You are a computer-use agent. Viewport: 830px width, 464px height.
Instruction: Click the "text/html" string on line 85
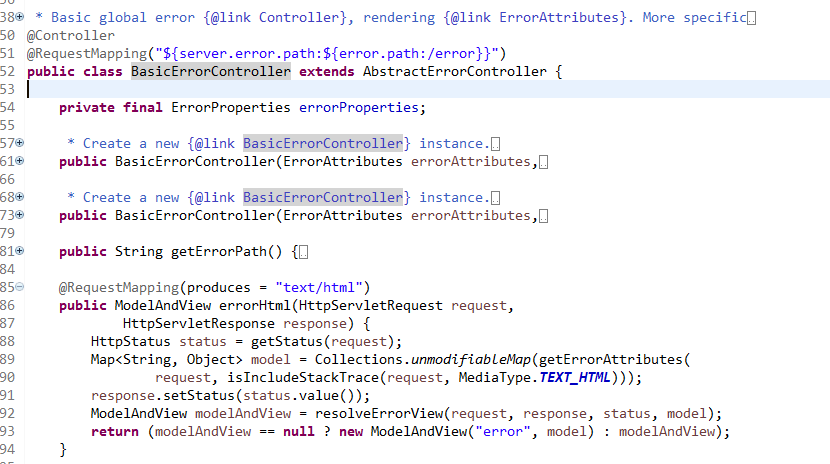coord(319,287)
